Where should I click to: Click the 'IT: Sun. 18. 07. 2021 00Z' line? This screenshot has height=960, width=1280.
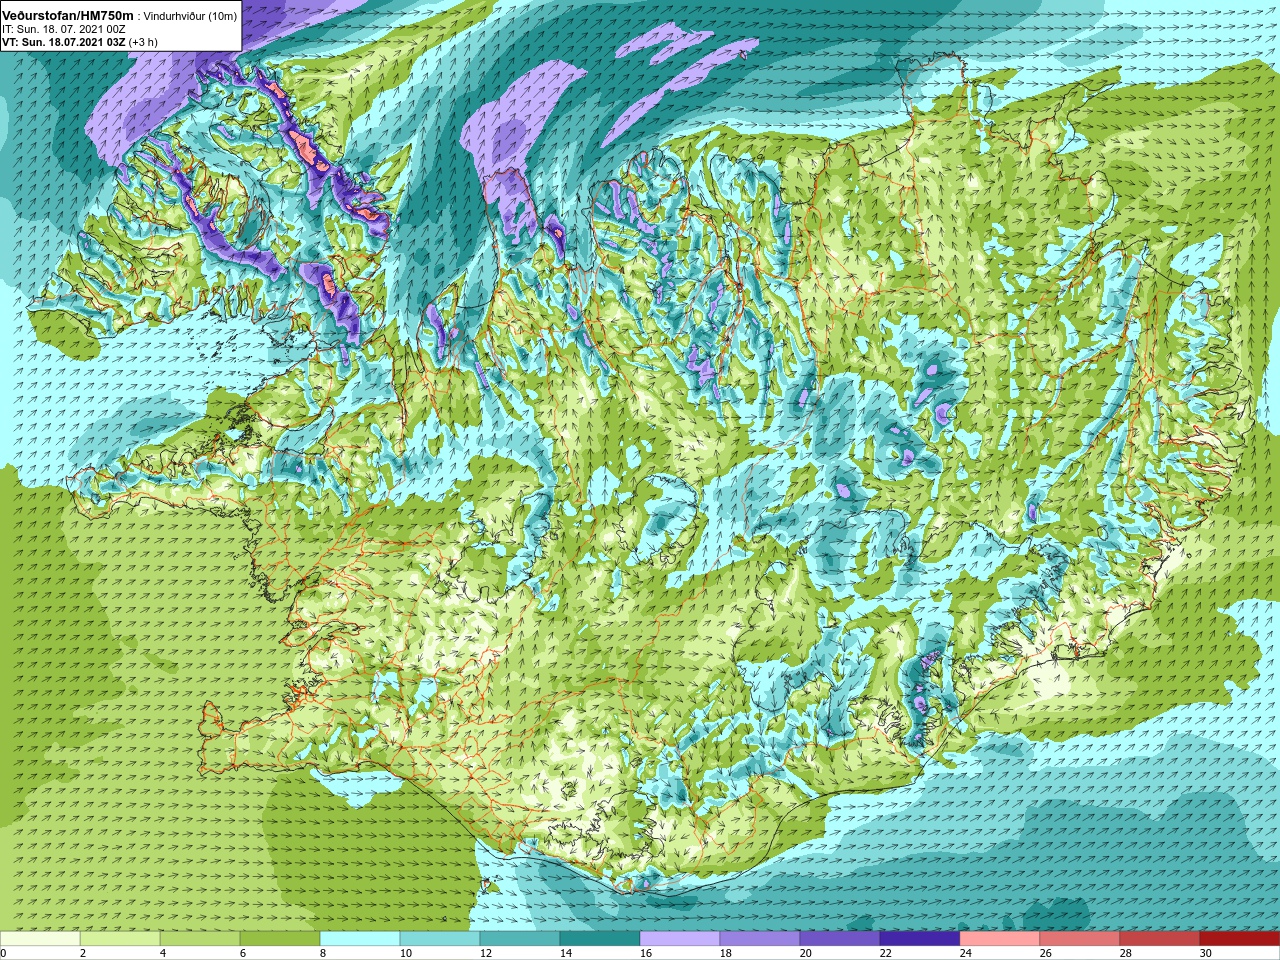(63, 29)
